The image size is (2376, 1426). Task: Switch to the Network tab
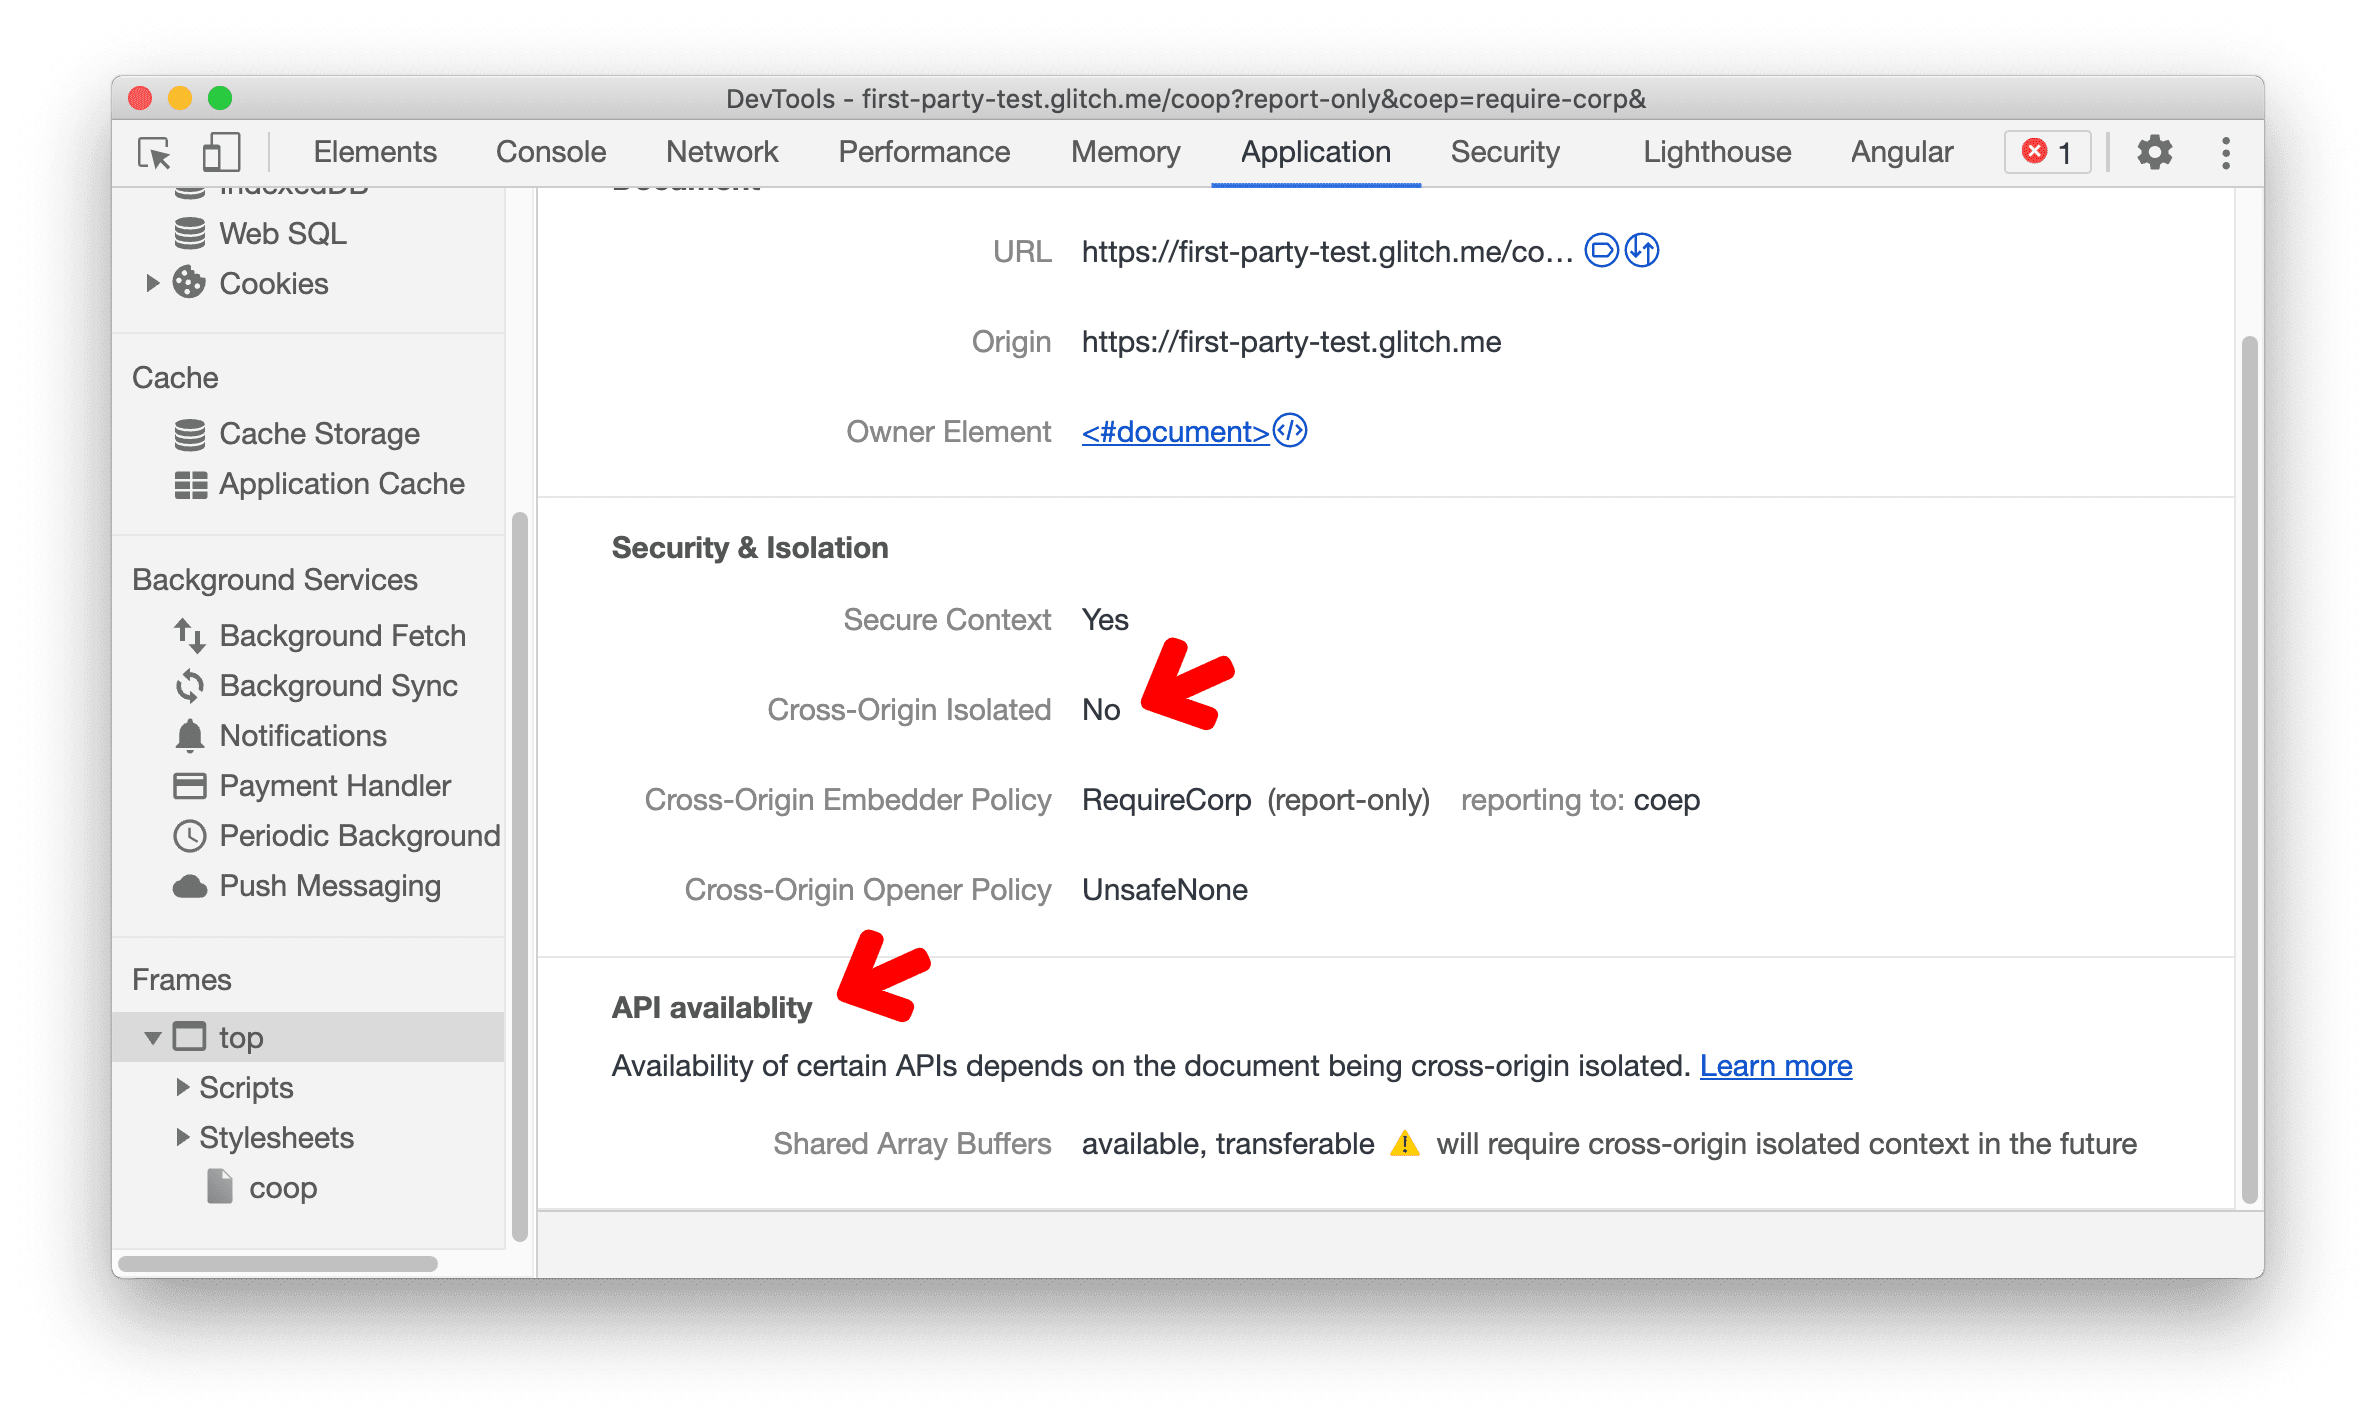click(720, 151)
